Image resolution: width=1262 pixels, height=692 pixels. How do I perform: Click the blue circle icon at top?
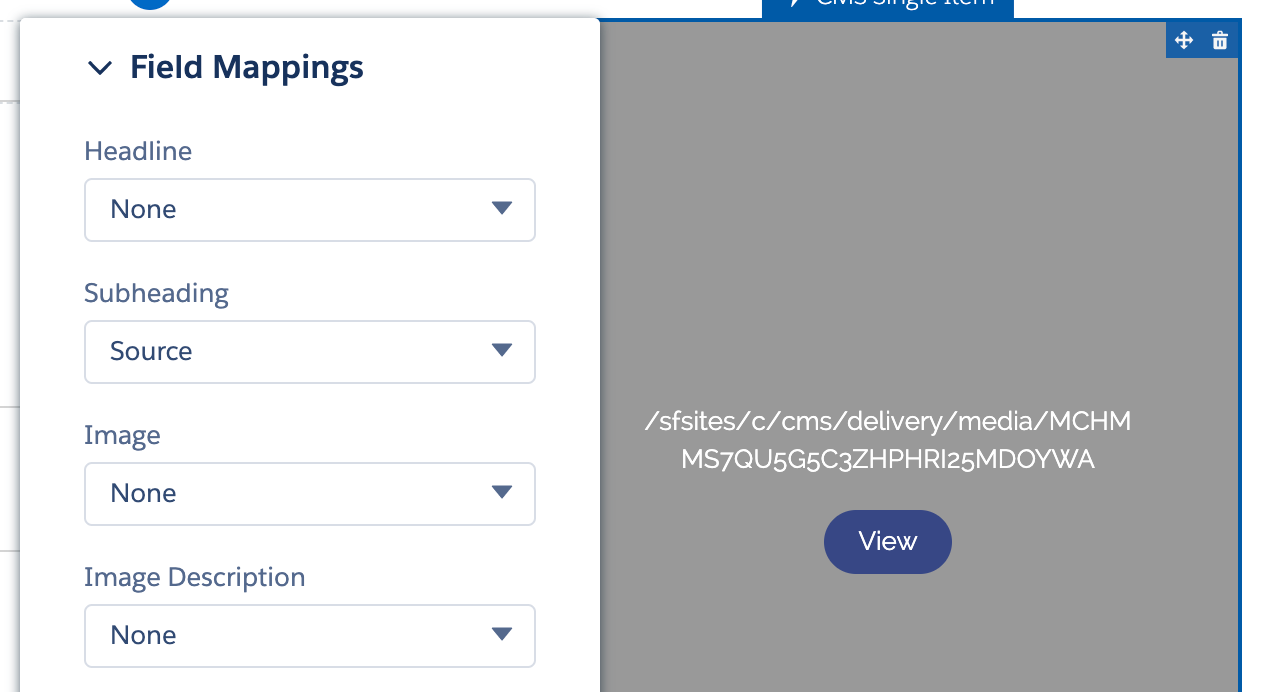point(150,4)
